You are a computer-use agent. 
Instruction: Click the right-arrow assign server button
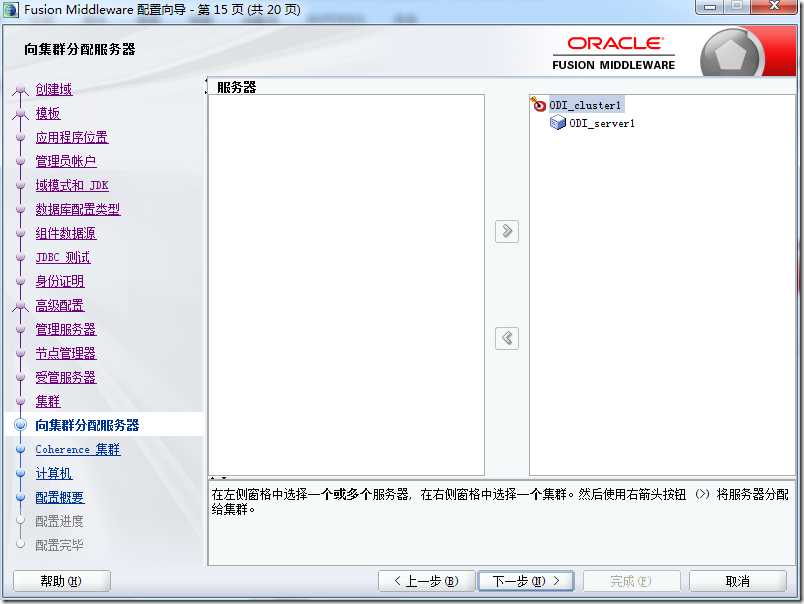click(x=507, y=231)
